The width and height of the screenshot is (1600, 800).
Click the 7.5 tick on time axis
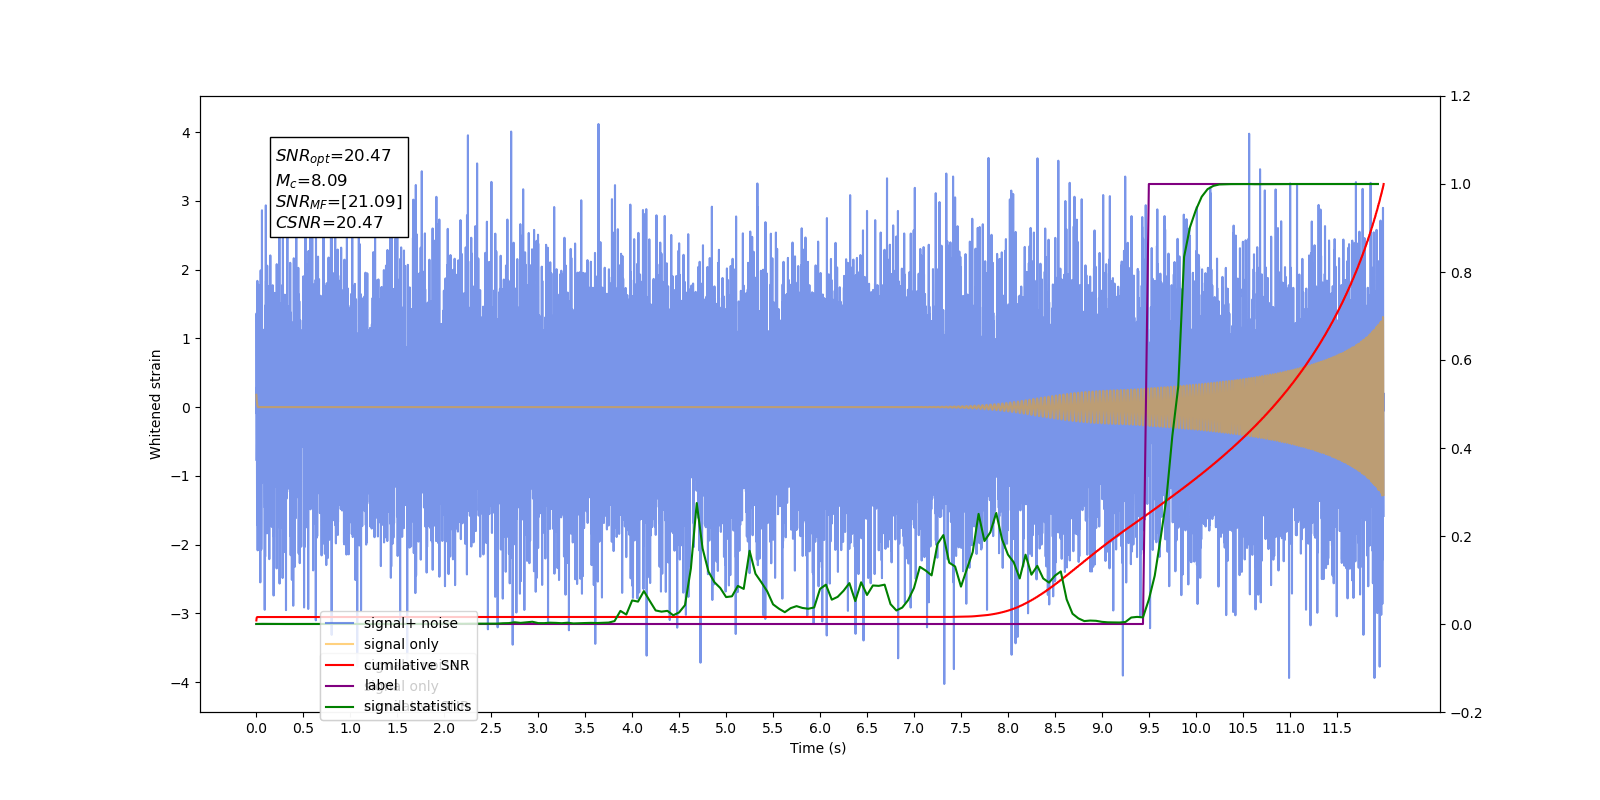961,728
